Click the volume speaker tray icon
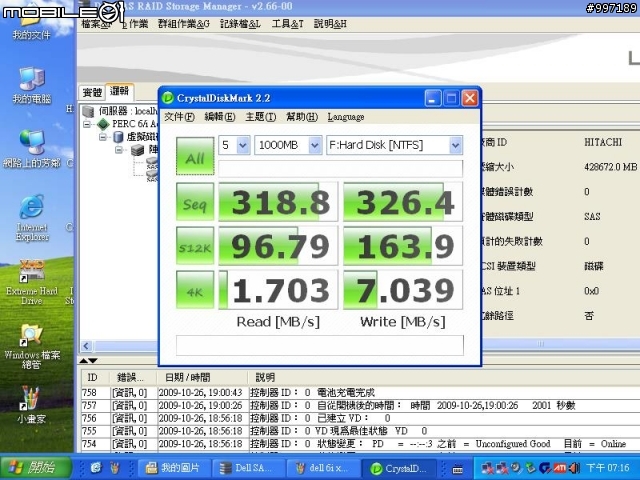This screenshot has height=480, width=640. [x=575, y=468]
